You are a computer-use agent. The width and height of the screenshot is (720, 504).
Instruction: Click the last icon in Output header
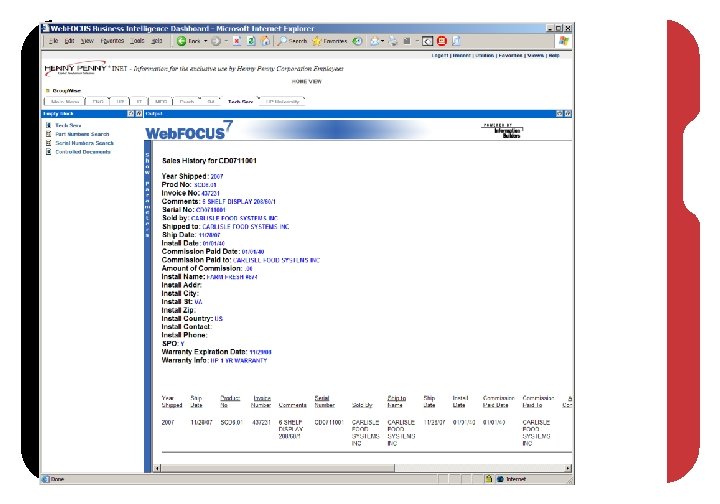tap(568, 113)
